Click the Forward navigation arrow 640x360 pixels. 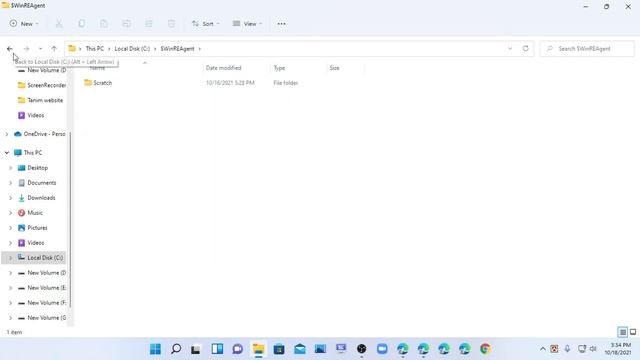pos(26,49)
